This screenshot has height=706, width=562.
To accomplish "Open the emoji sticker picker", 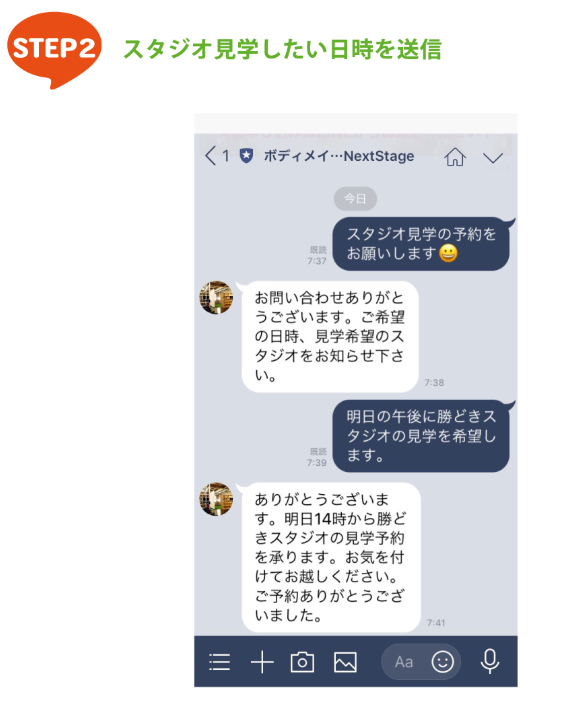I will [x=443, y=662].
